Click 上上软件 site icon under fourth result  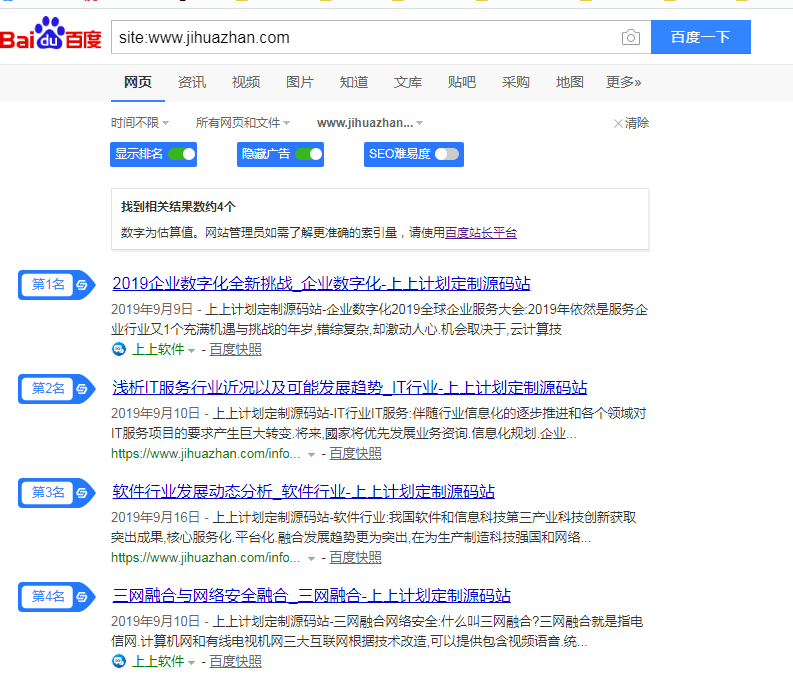(119, 661)
